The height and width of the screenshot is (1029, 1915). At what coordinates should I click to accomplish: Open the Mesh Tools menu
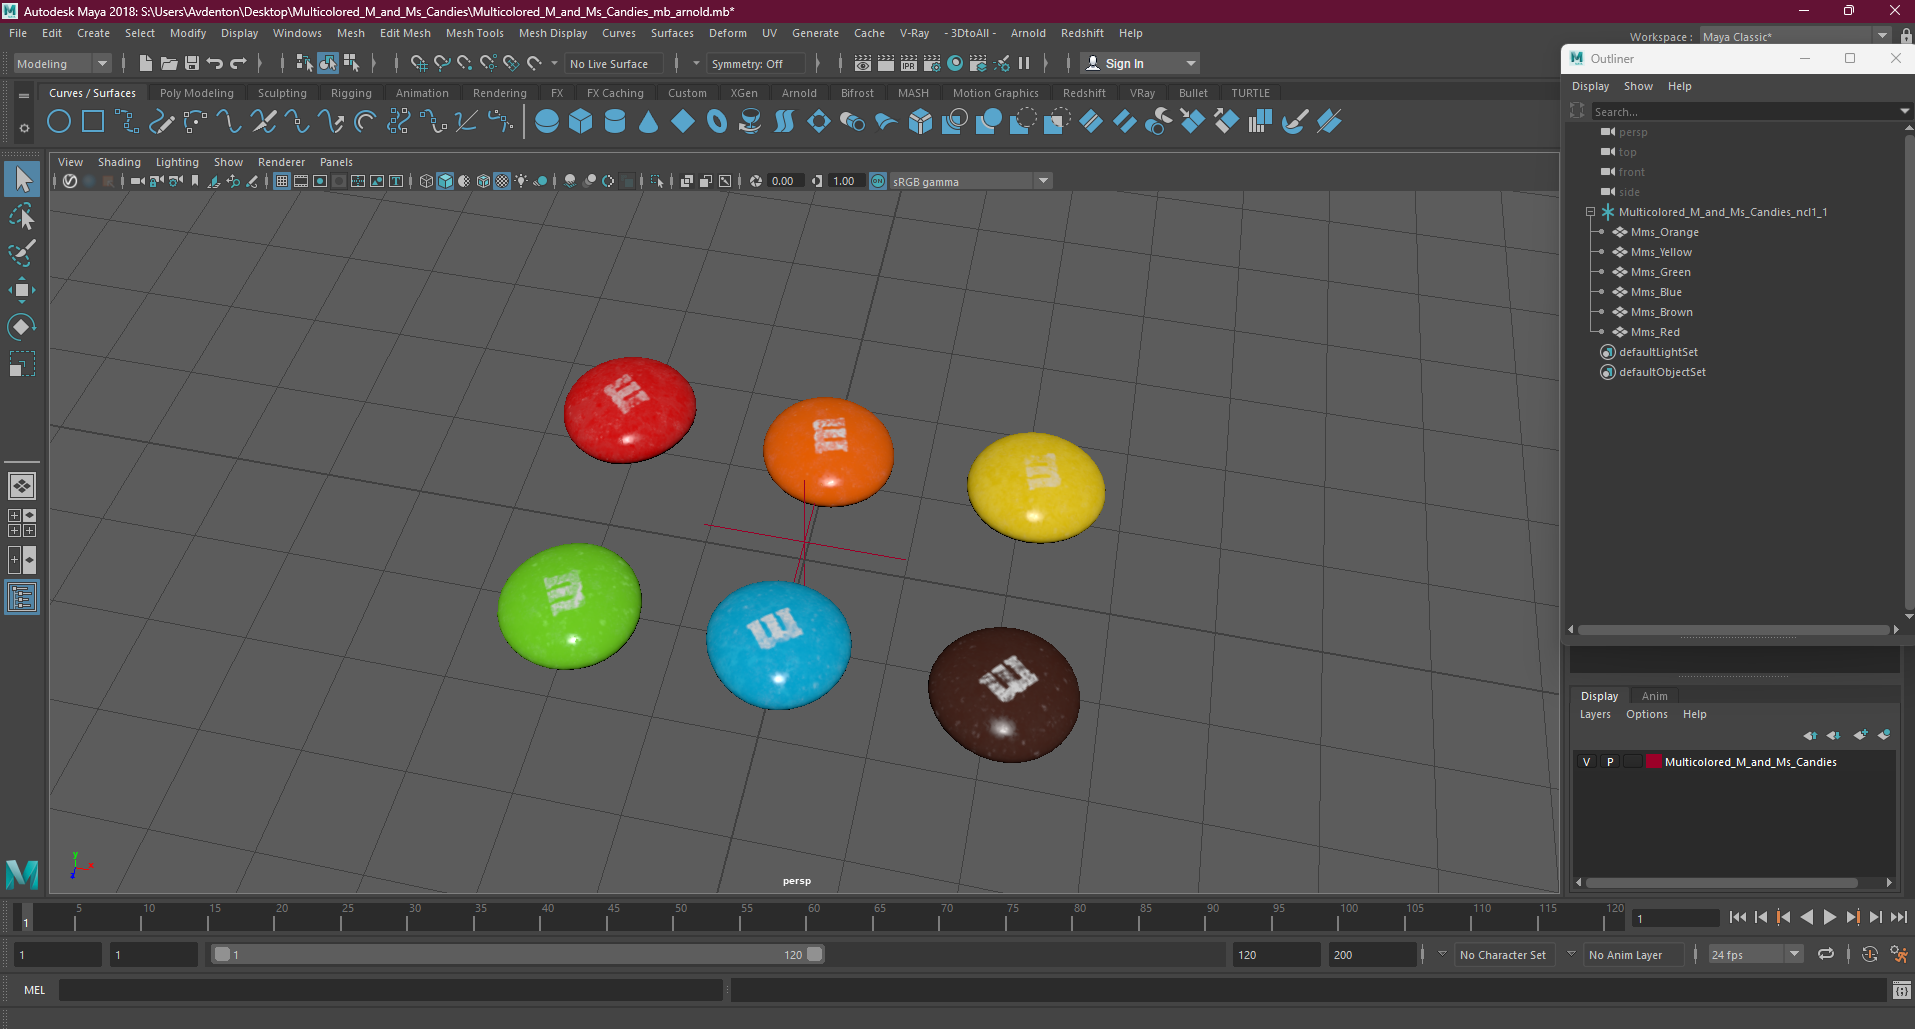point(474,33)
